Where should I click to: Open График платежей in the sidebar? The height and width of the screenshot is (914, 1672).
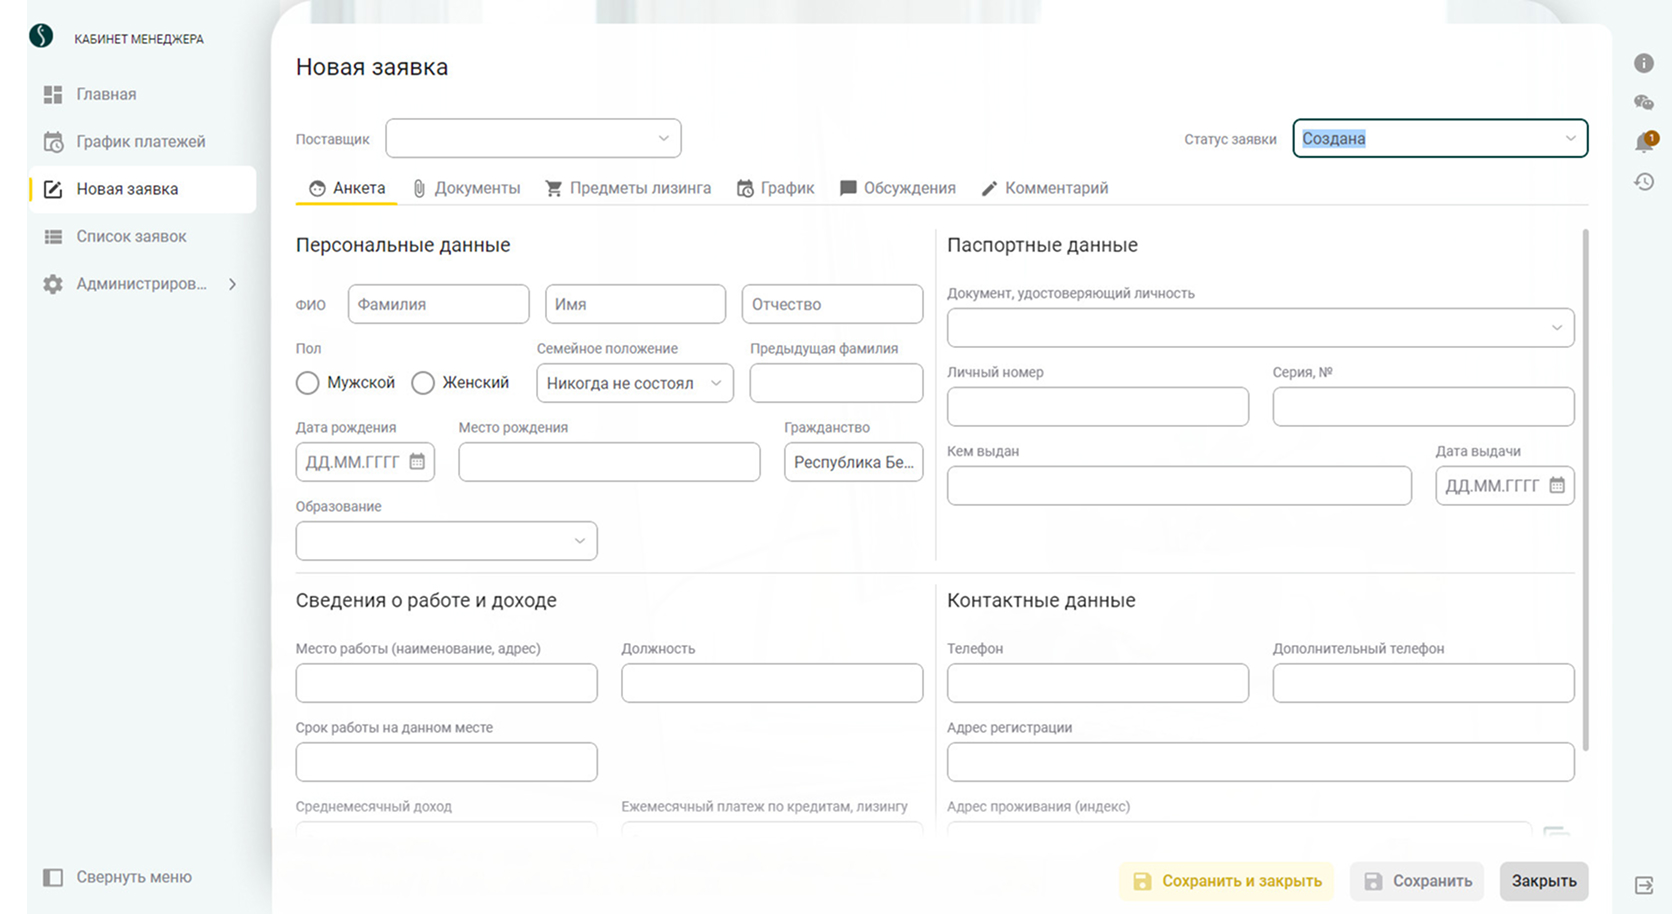point(142,141)
